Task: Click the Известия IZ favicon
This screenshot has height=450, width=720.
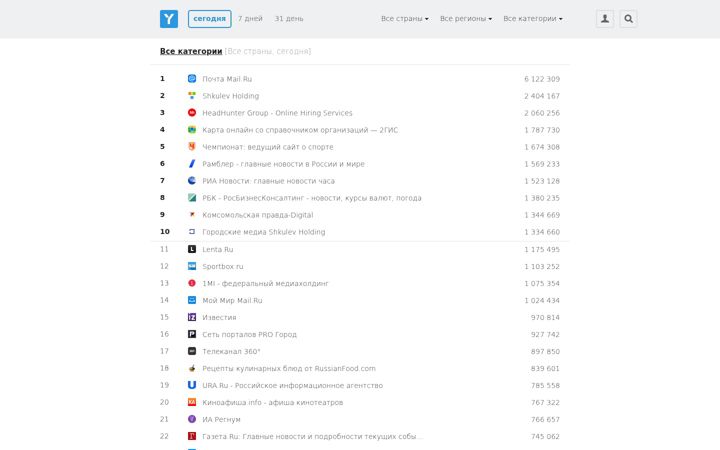Action: [x=192, y=317]
